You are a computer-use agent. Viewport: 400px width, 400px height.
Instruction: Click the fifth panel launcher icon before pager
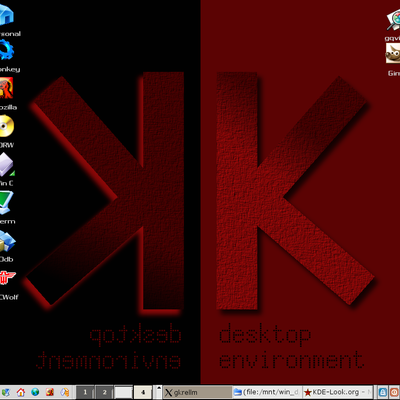click(x=65, y=392)
